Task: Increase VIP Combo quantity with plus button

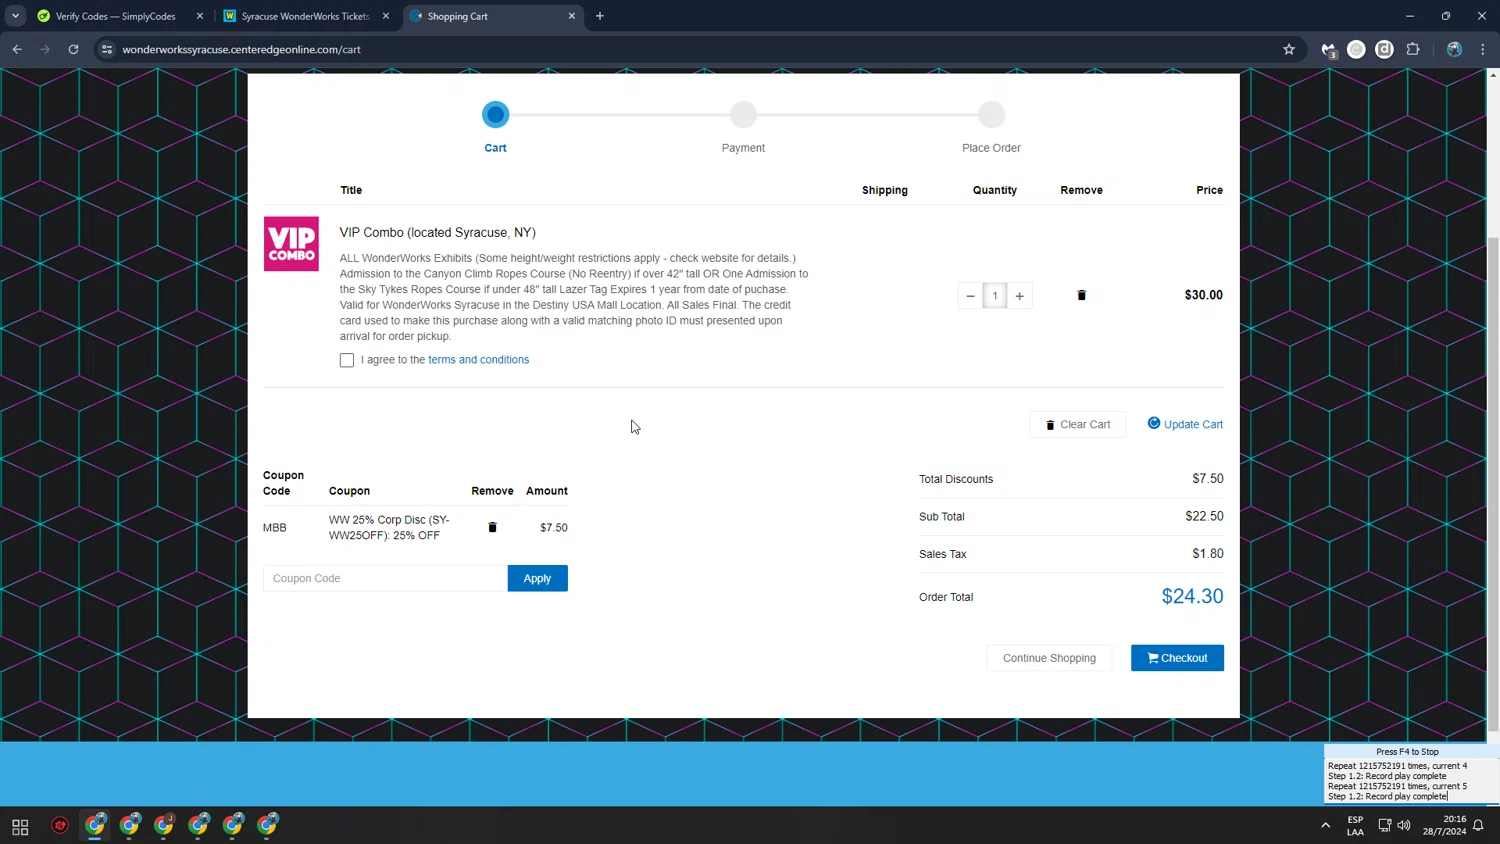Action: click(x=1019, y=296)
